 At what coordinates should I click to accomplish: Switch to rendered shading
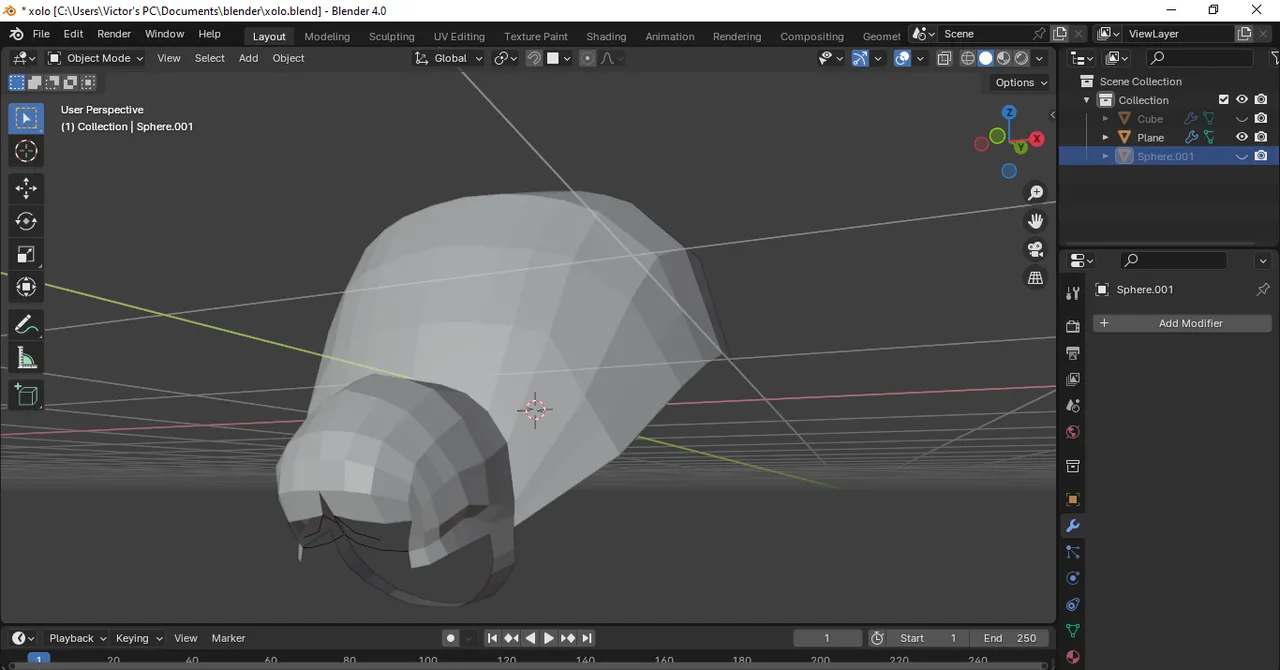1021,58
